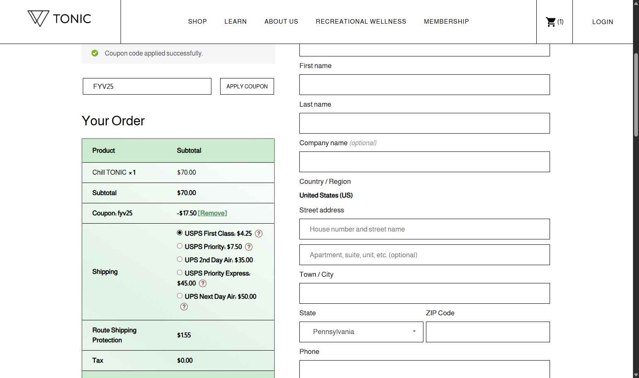Click help icon beside USPS First Class
639x378 pixels.
click(259, 233)
